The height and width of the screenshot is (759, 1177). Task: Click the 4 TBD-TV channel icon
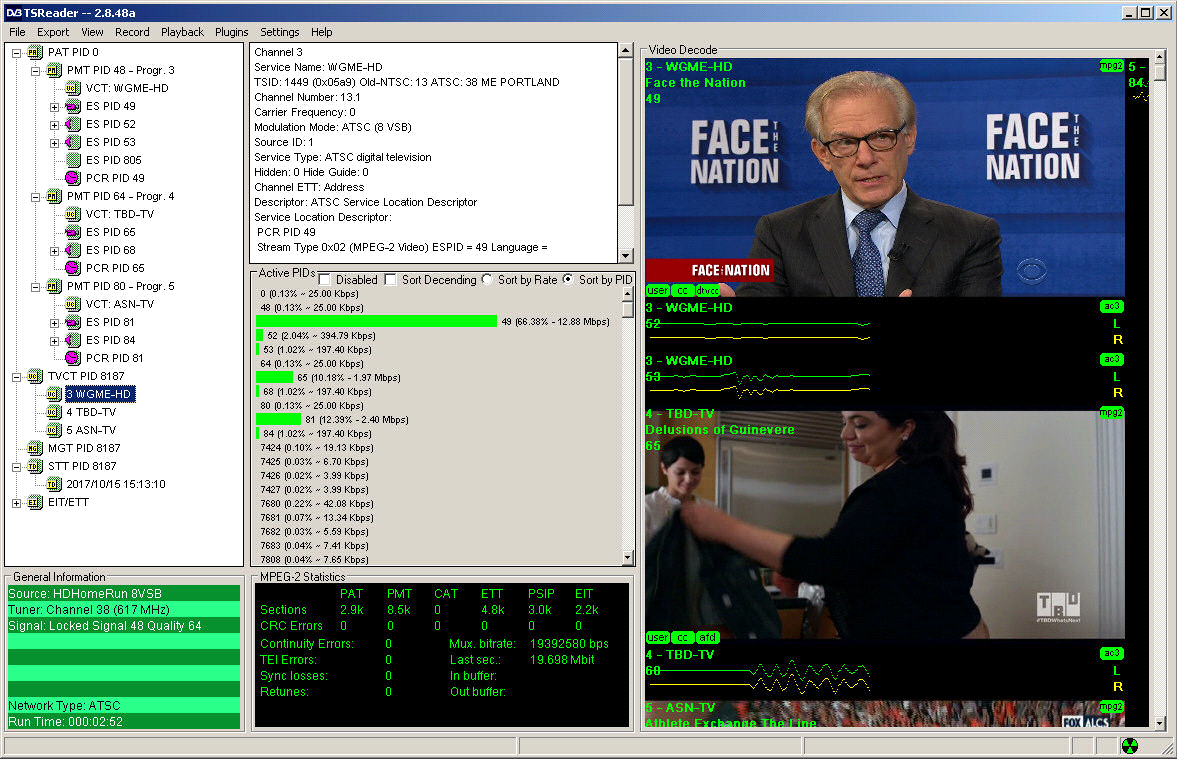point(53,412)
